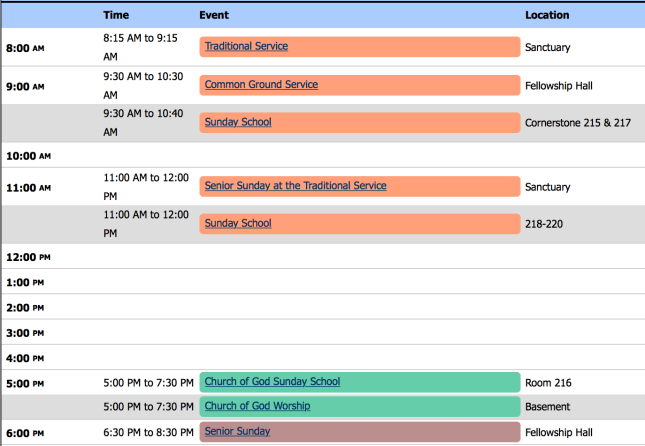Viewport: 645px width, 446px height.
Task: Open the Sunday School event in 218-220
Action: (238, 224)
